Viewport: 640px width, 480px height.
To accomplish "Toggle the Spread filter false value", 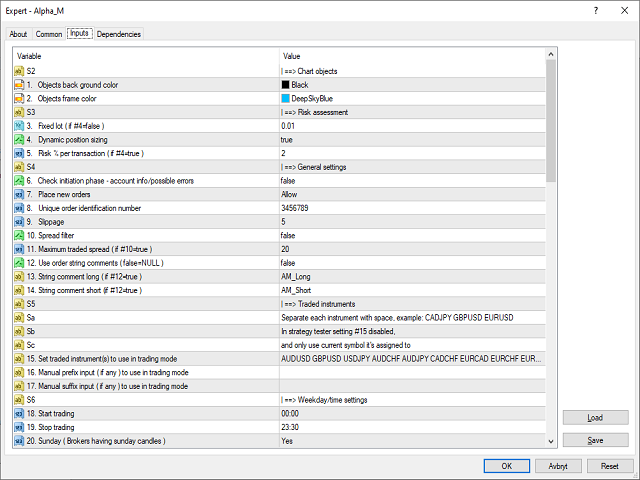I will [412, 235].
